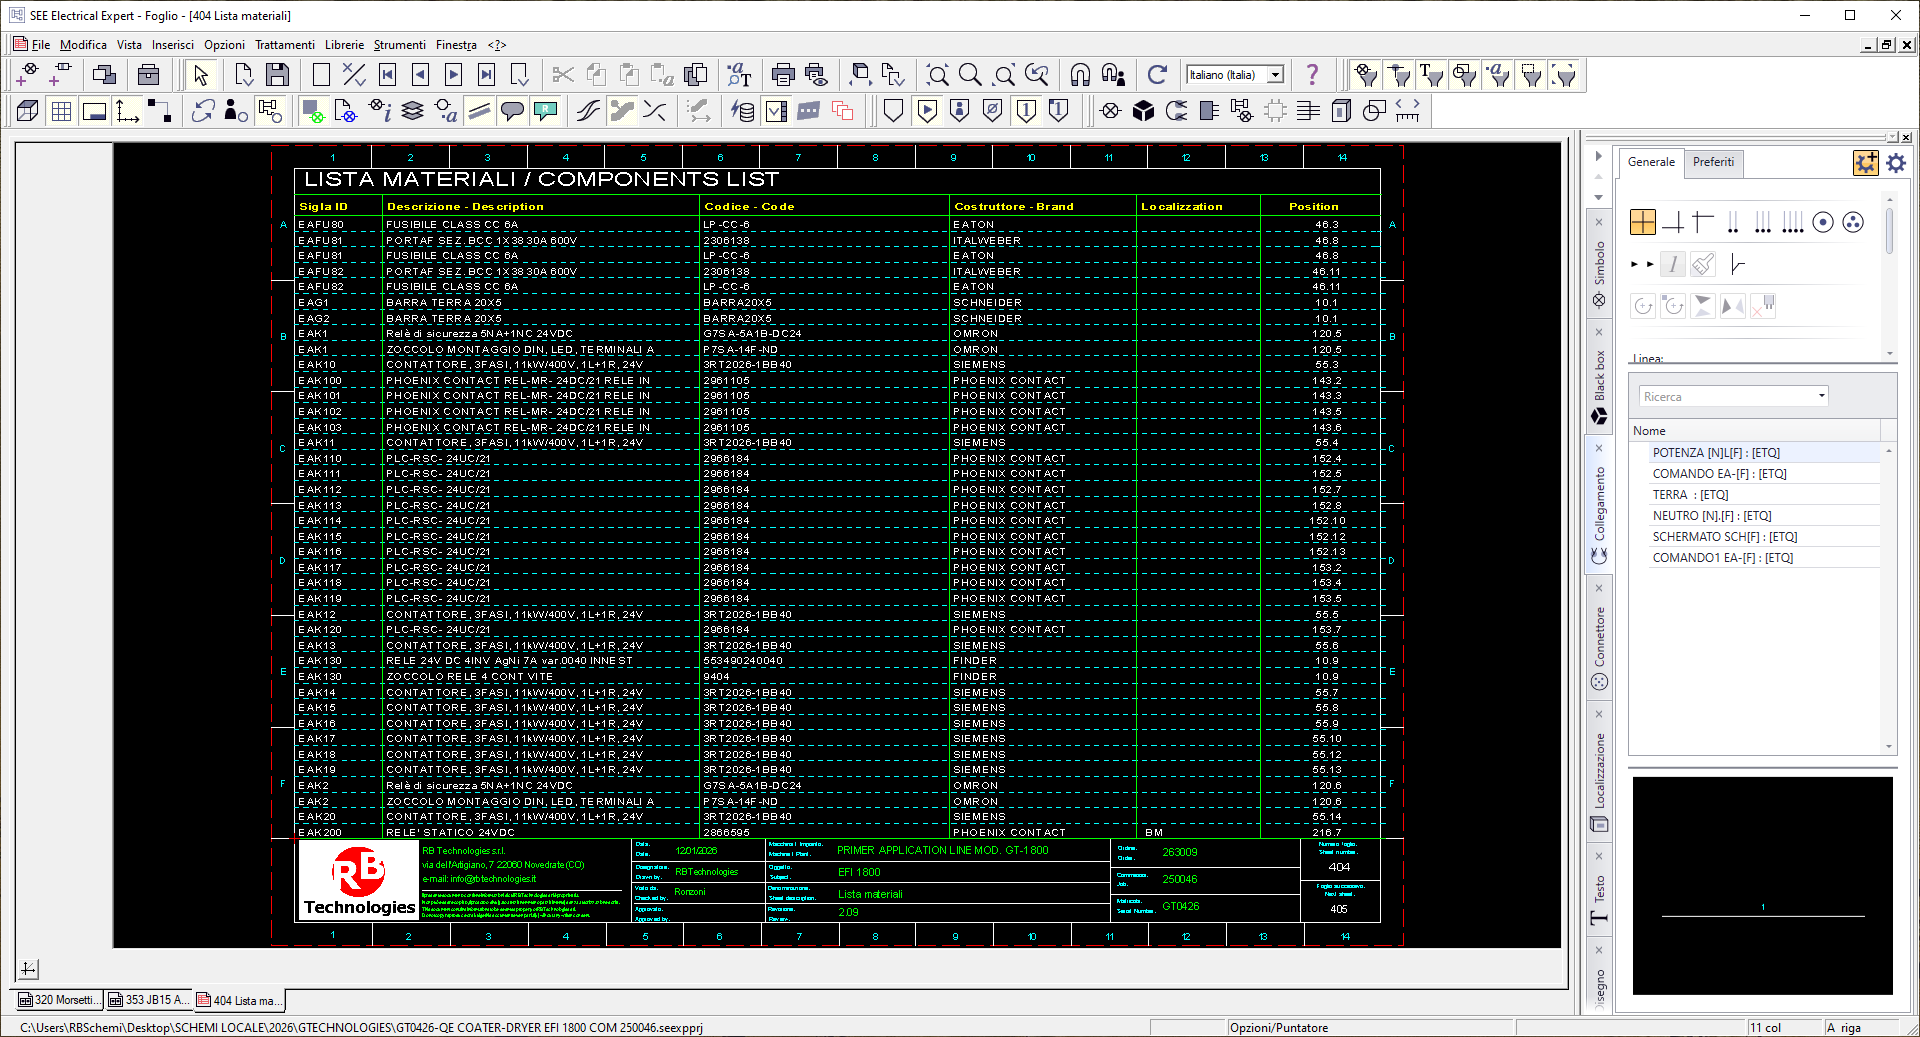This screenshot has height=1037, width=1920.
Task: Click the scissors Cut icon
Action: 563,75
